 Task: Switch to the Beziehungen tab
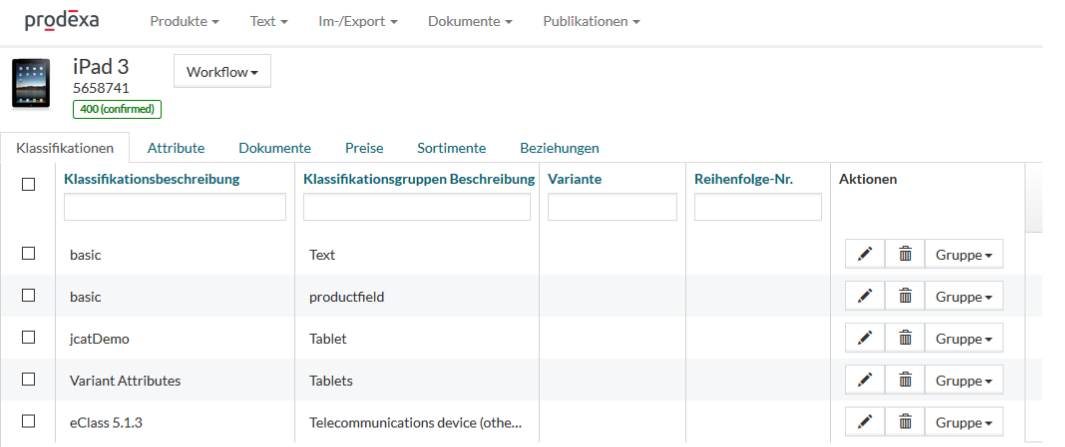tap(560, 148)
